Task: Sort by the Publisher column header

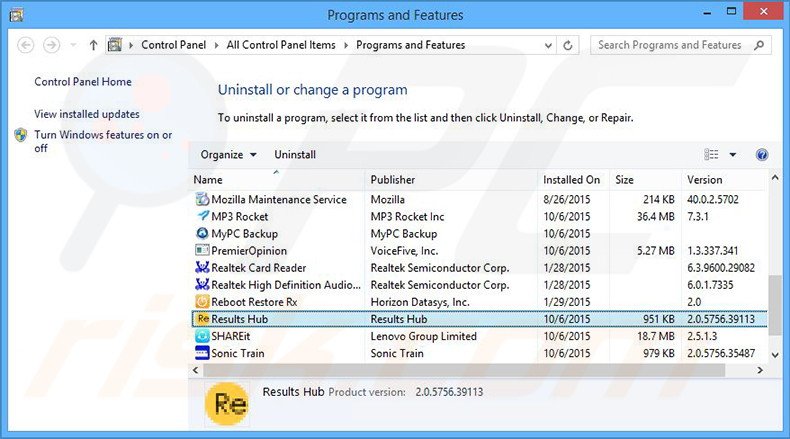Action: click(451, 179)
